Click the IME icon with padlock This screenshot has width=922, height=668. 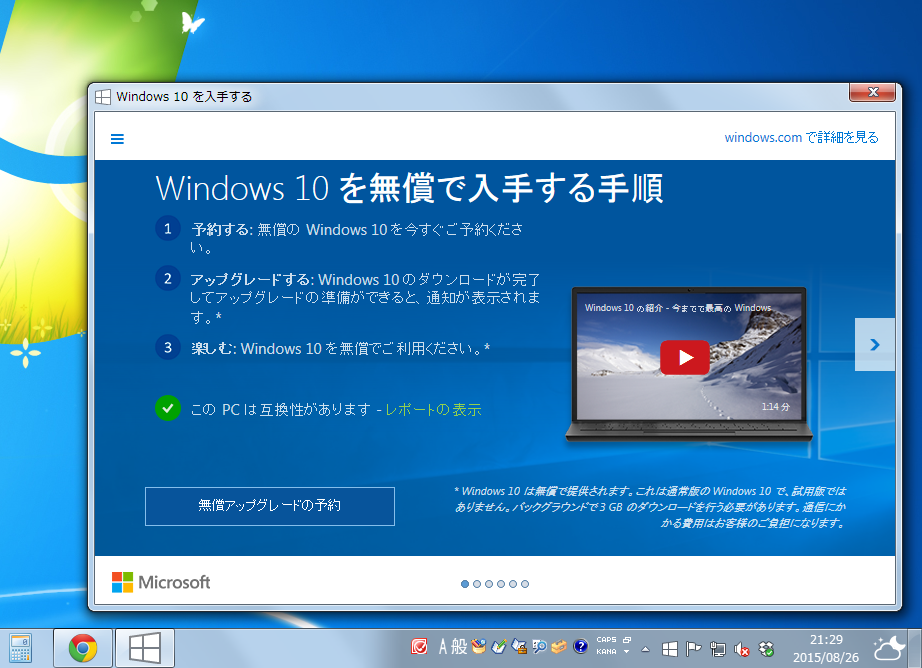(519, 647)
